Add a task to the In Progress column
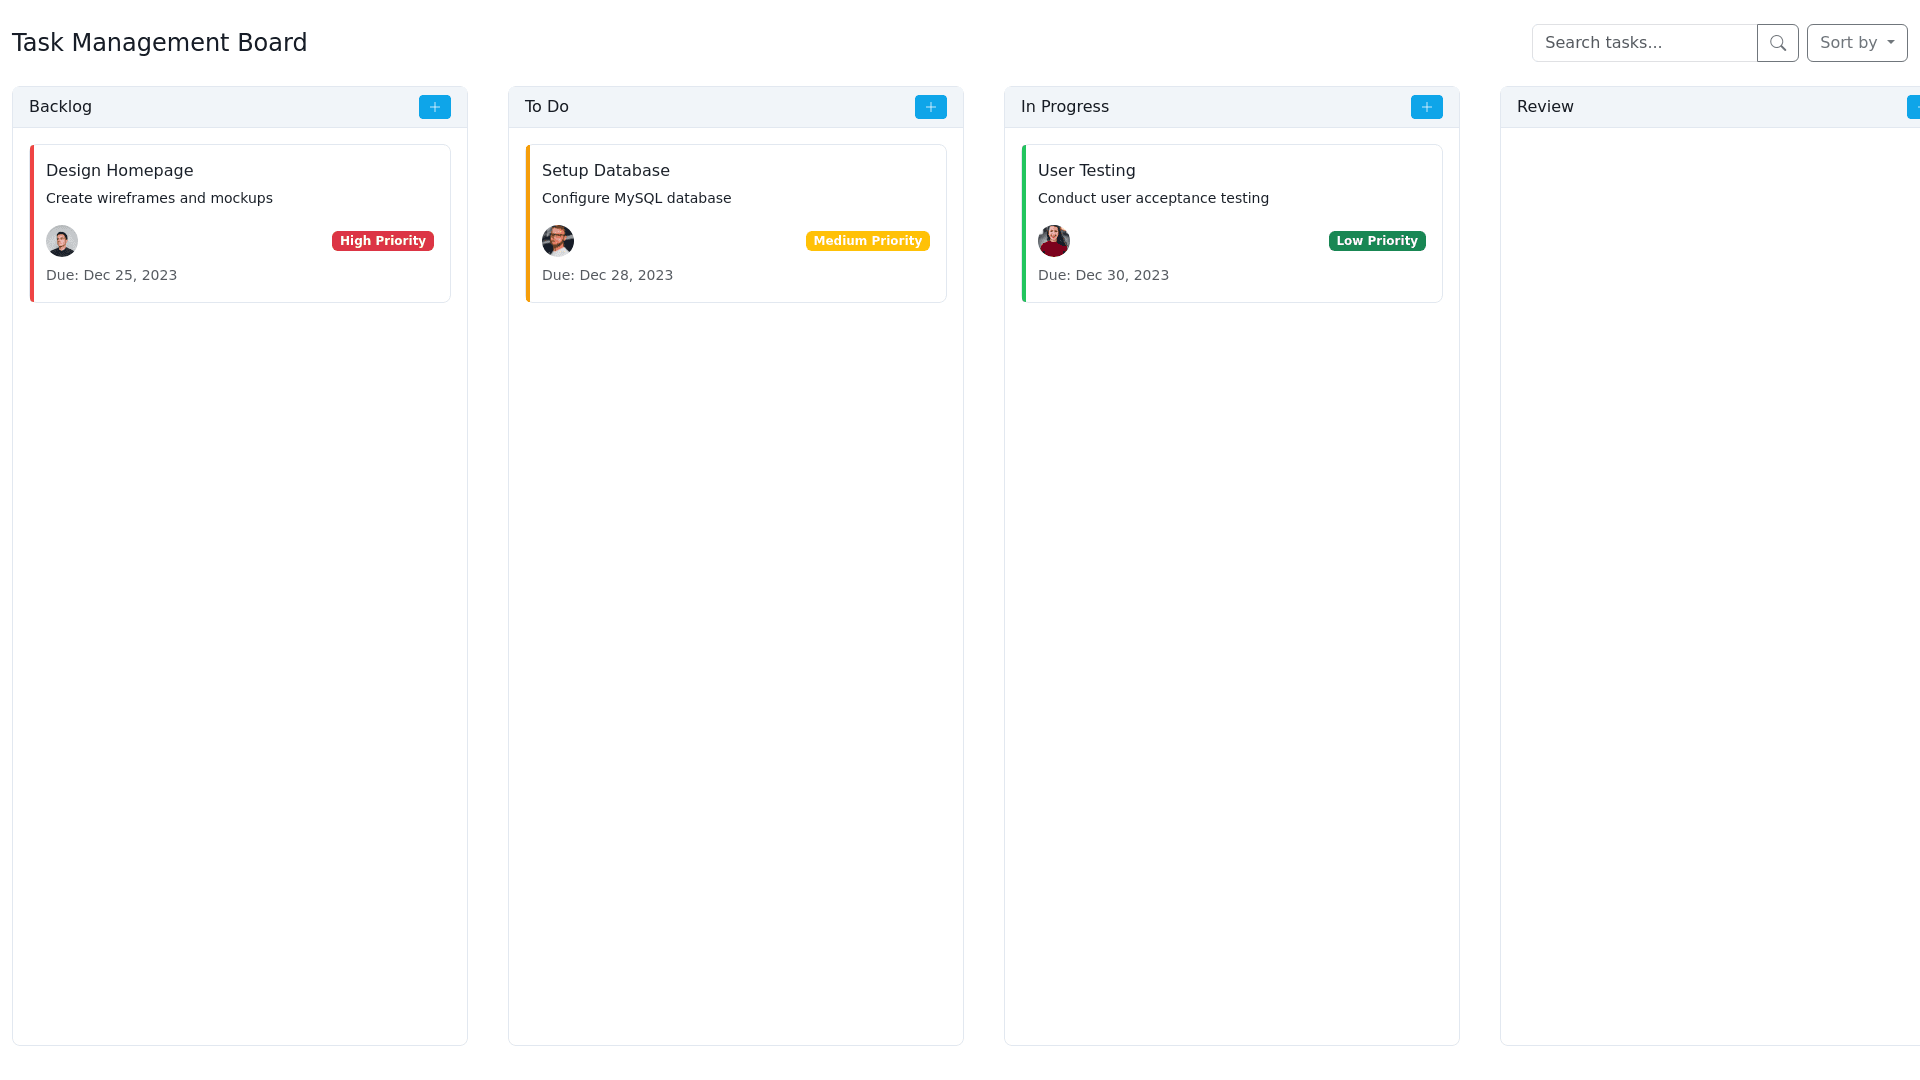 tap(1426, 107)
